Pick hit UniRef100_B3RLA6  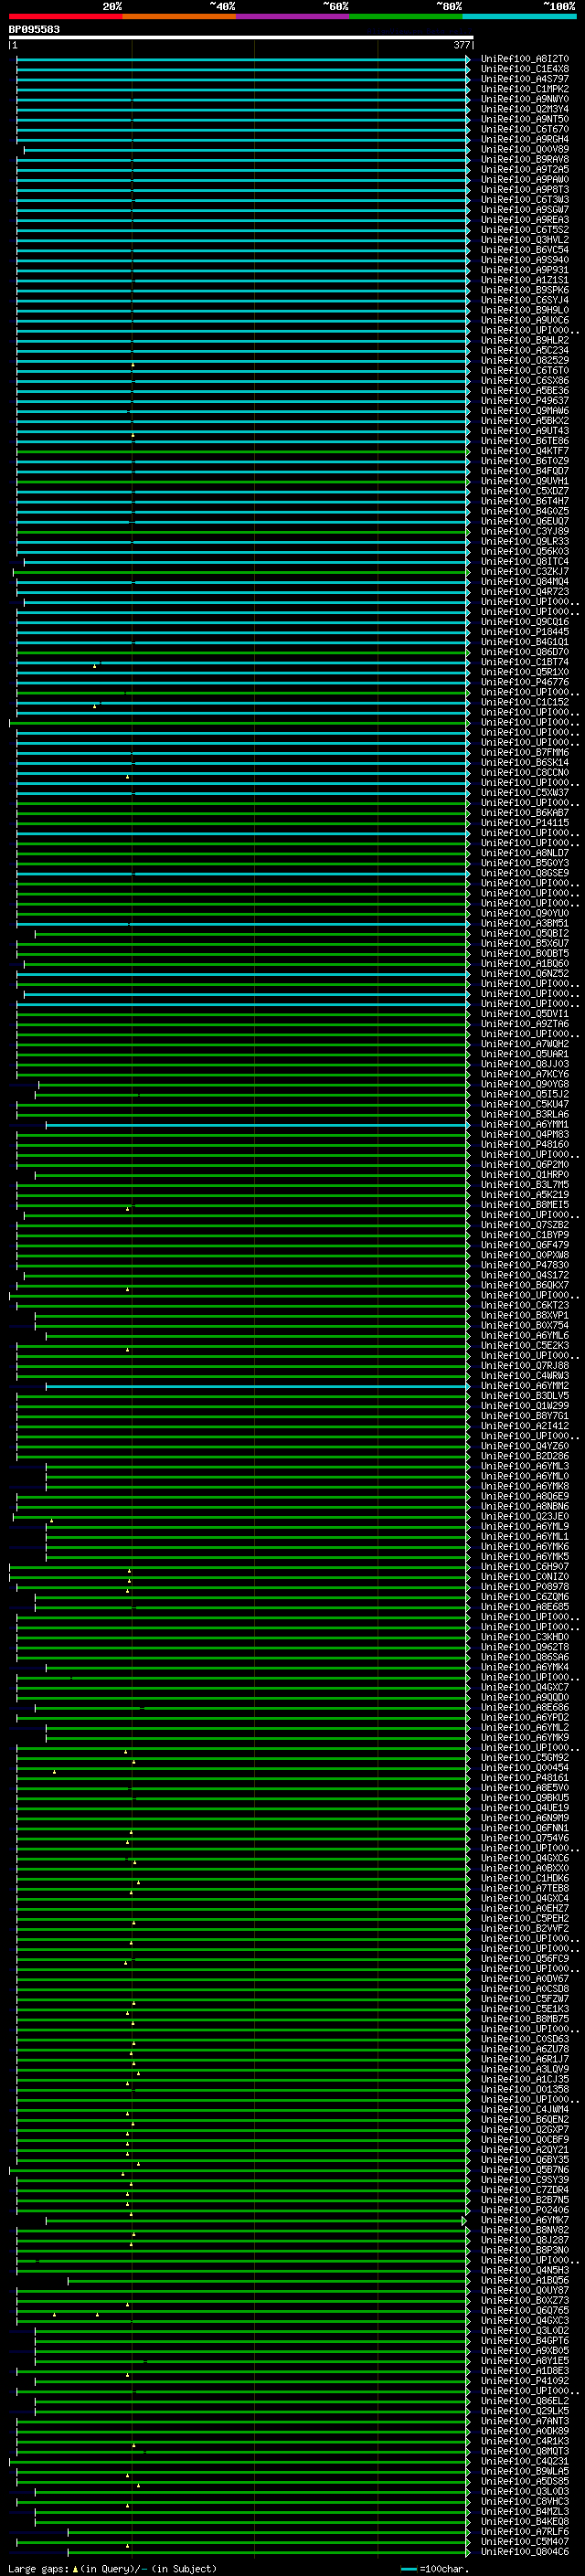coord(525,1114)
